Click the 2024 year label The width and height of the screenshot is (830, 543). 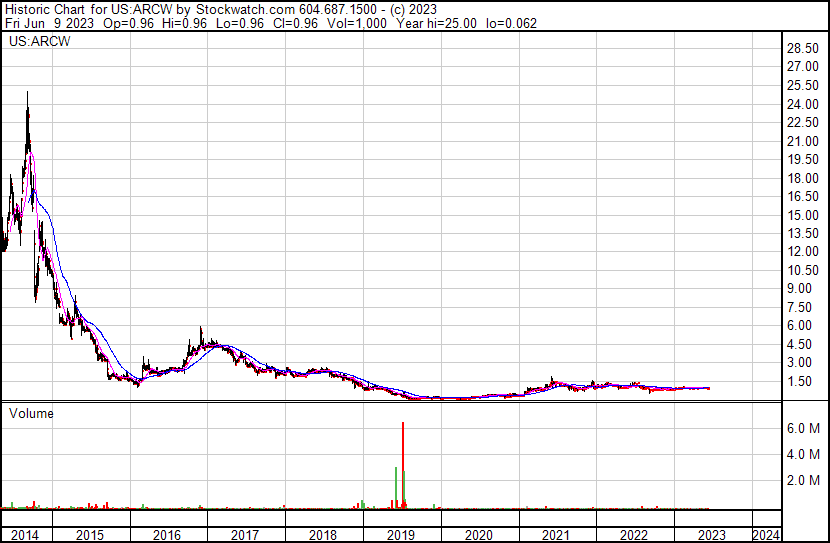766,535
